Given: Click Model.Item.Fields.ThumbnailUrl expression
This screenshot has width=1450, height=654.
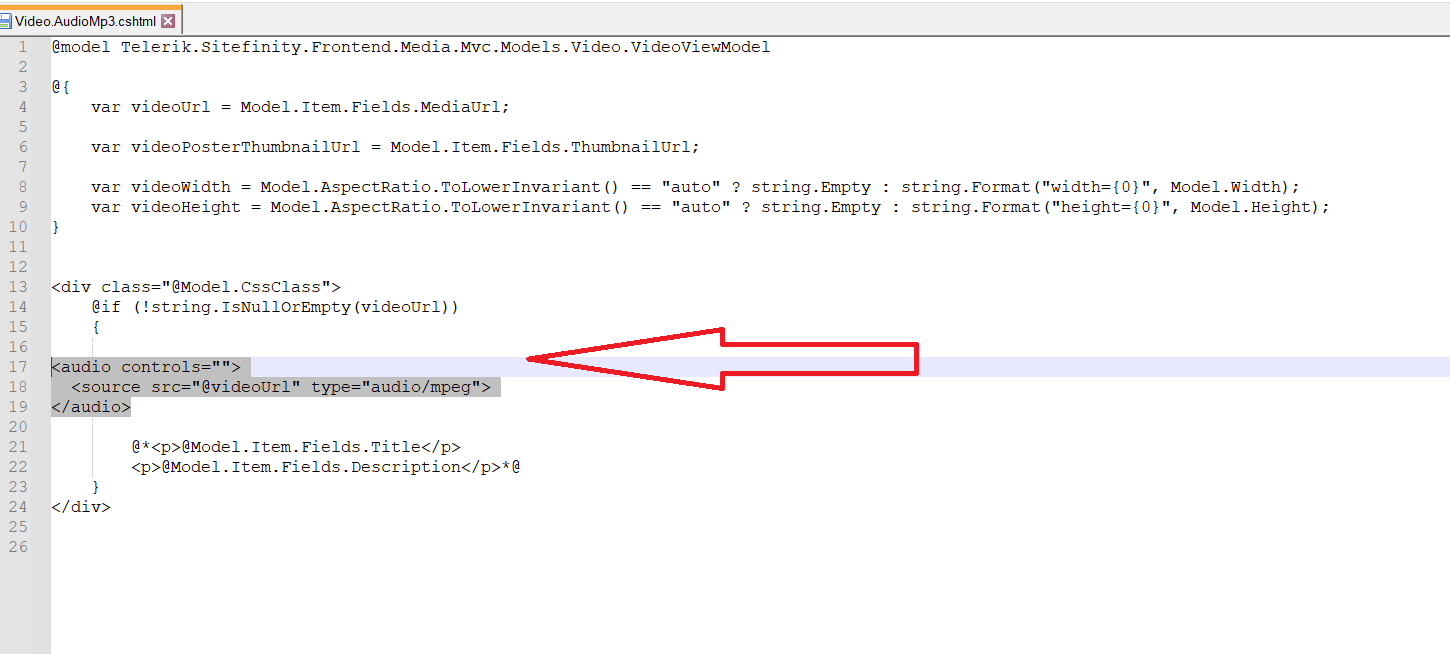Looking at the screenshot, I should [540, 147].
